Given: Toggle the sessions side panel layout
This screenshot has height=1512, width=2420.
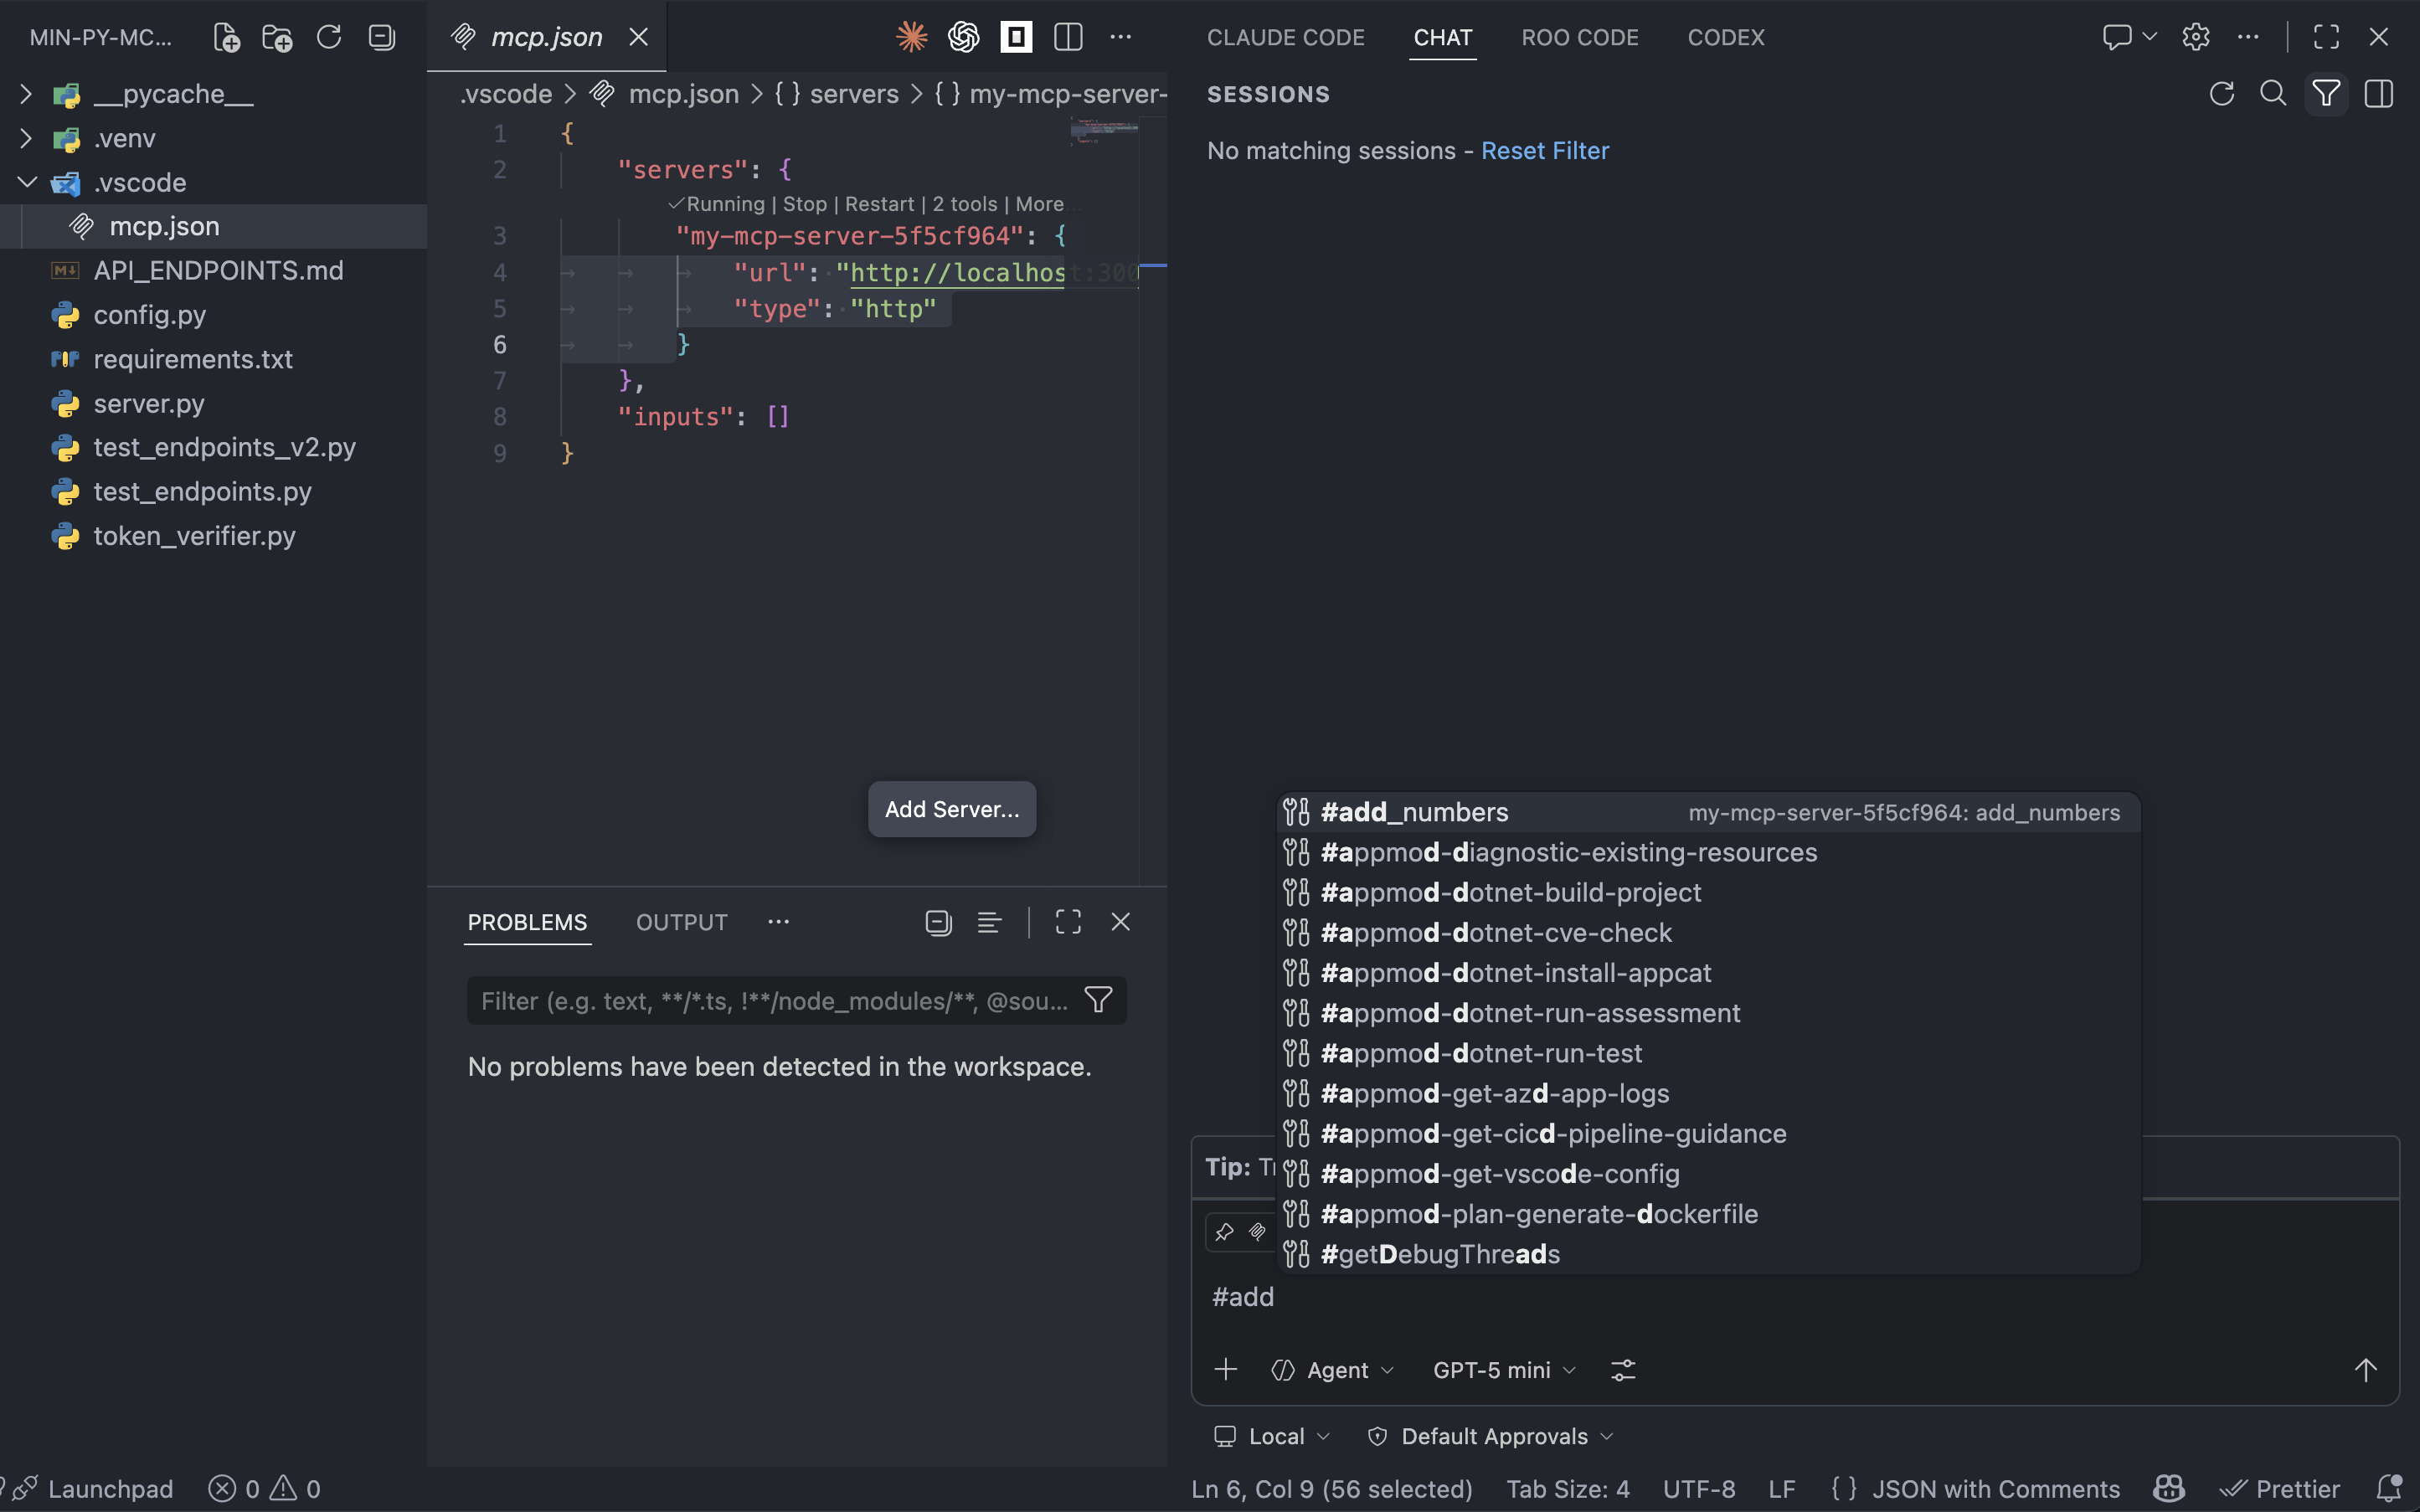Looking at the screenshot, I should pos(2378,94).
